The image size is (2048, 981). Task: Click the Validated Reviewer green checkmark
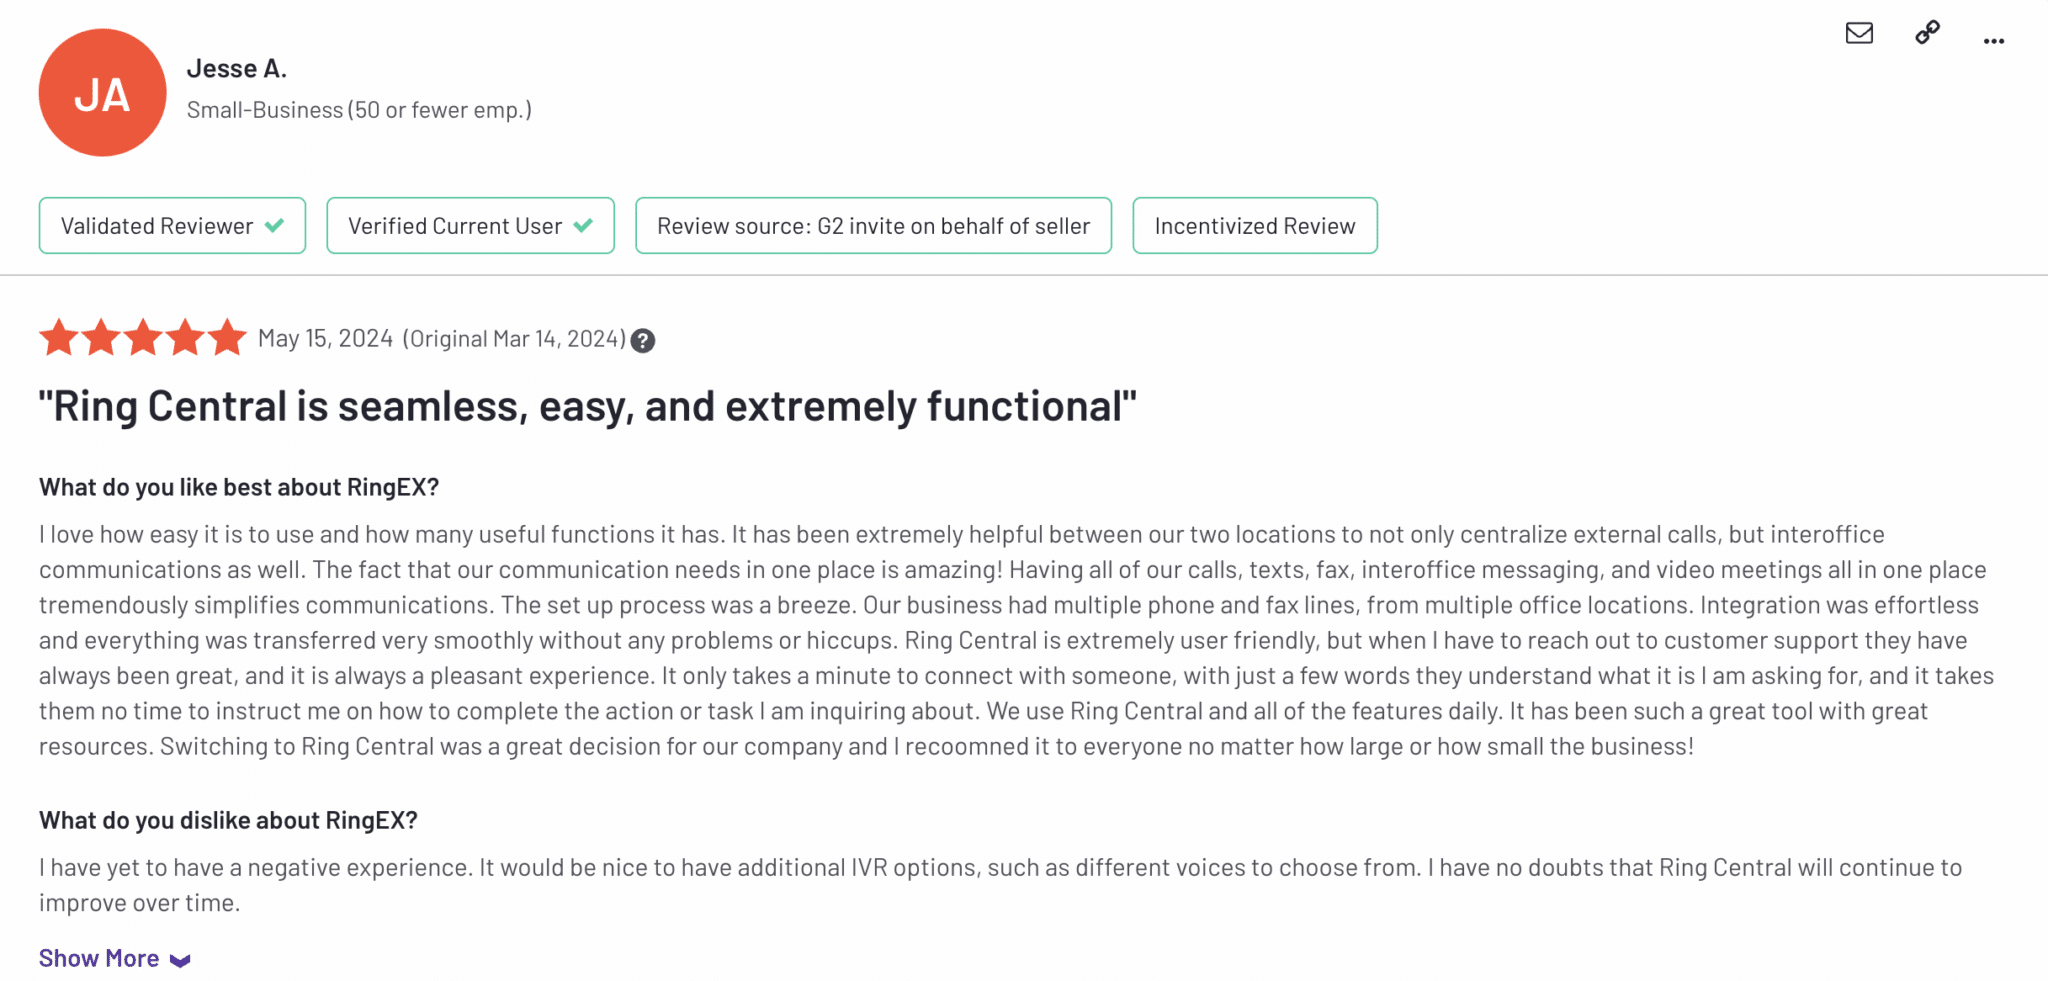pyautogui.click(x=275, y=226)
